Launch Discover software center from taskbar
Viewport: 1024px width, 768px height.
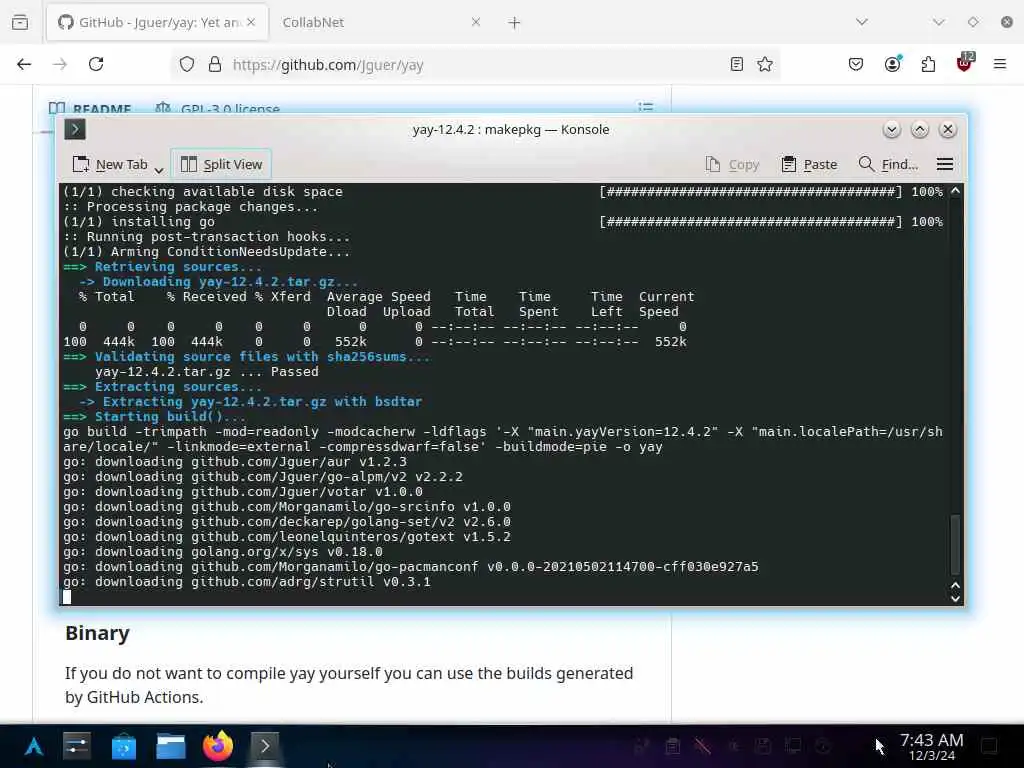(x=123, y=746)
